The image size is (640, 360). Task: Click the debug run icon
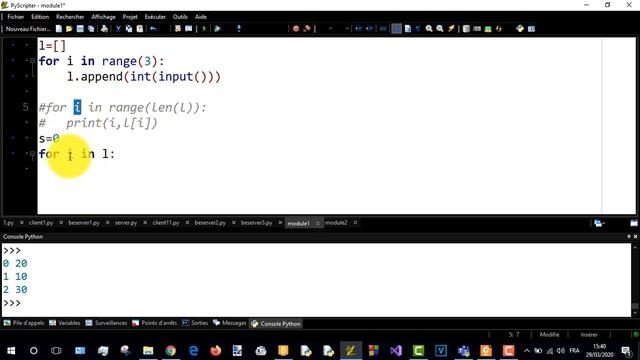point(218,29)
